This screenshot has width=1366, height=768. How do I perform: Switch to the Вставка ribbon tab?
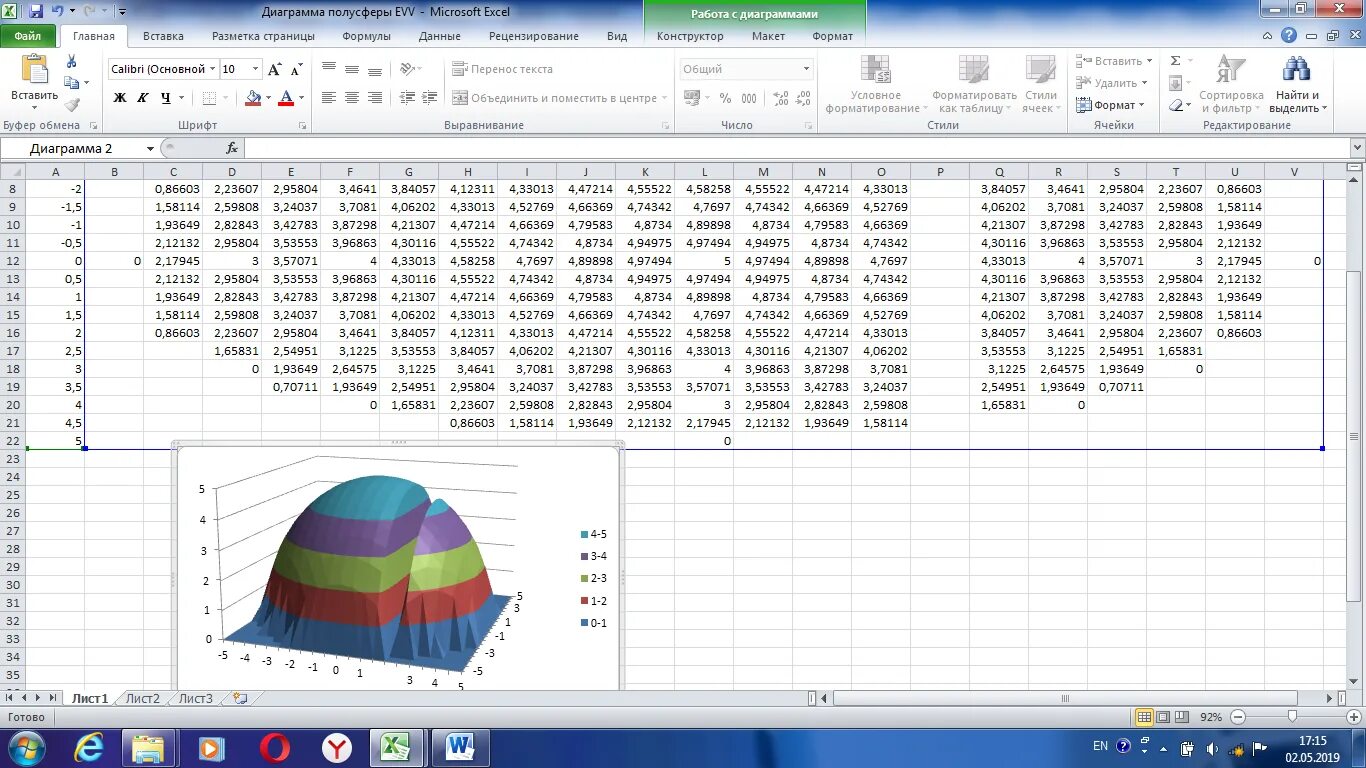(x=163, y=36)
